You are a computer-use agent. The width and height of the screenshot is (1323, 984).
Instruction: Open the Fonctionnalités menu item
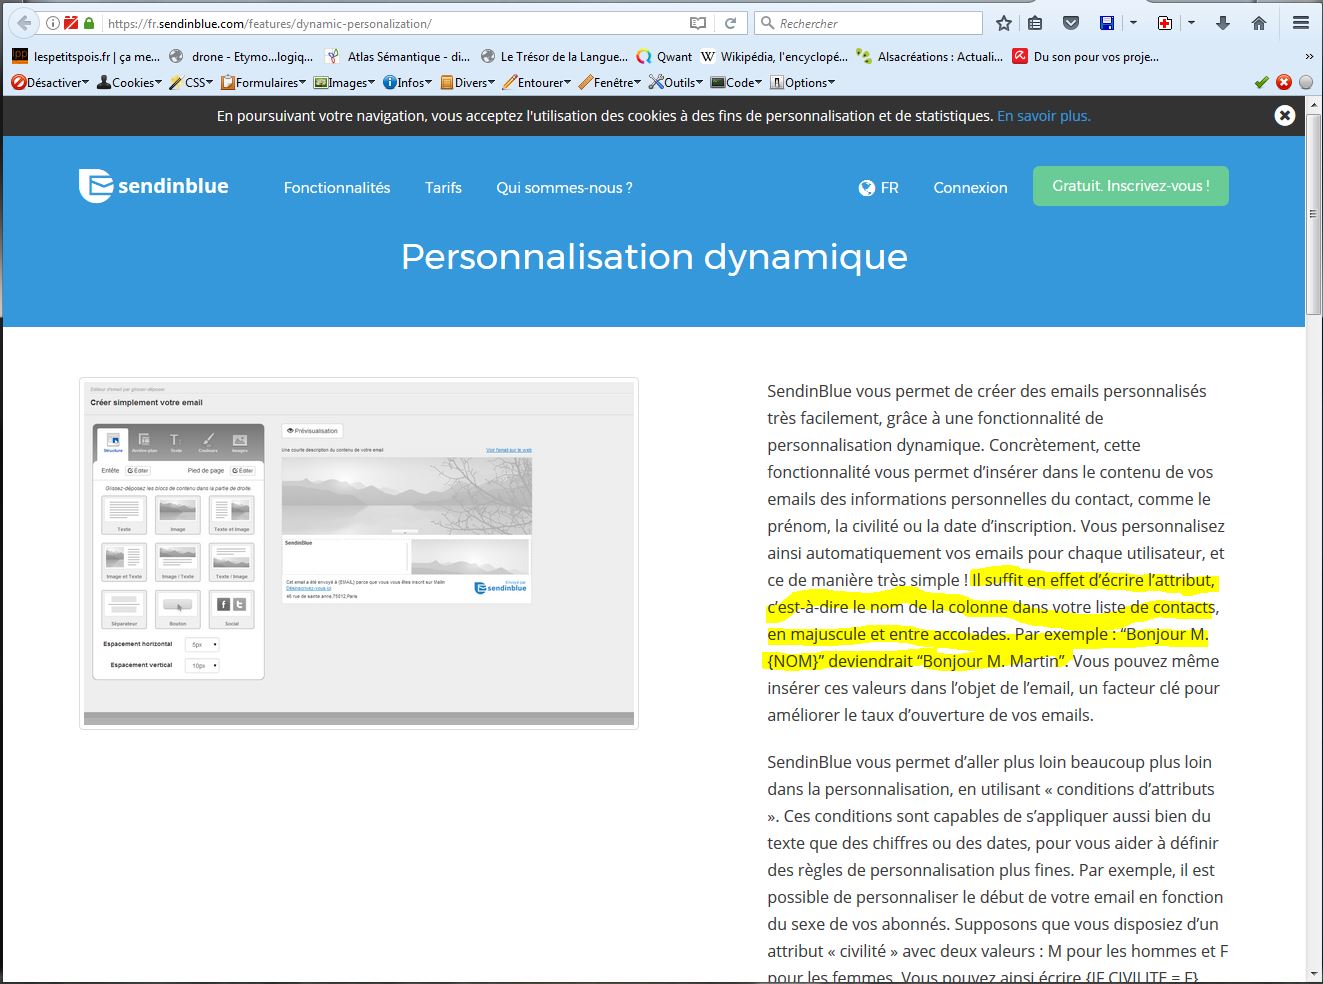pos(337,188)
